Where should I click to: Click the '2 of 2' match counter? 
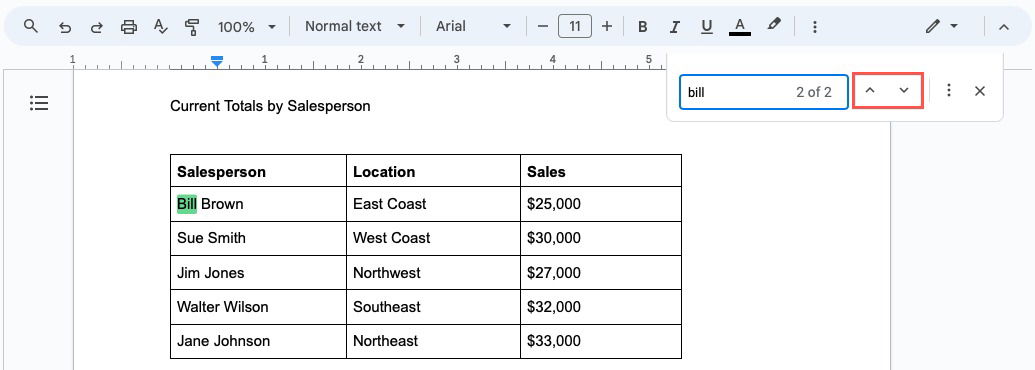pos(813,92)
